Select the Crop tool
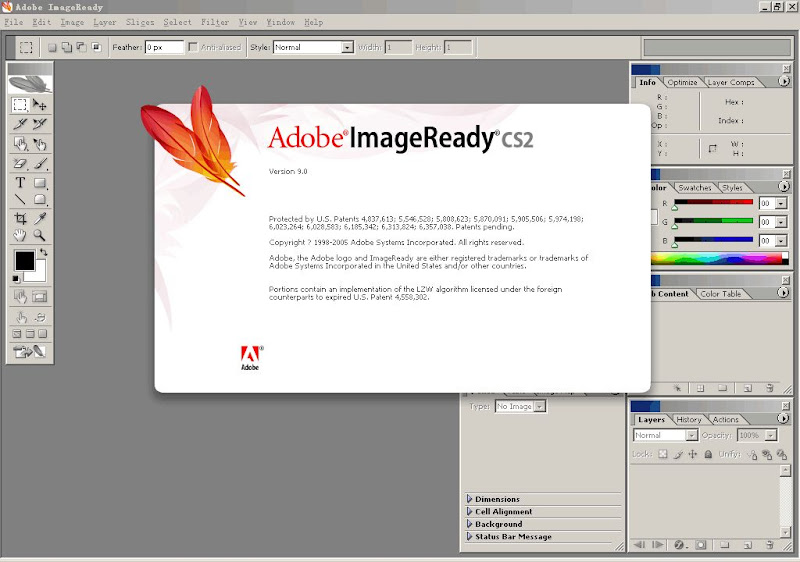Image resolution: width=800 pixels, height=562 pixels. point(20,218)
